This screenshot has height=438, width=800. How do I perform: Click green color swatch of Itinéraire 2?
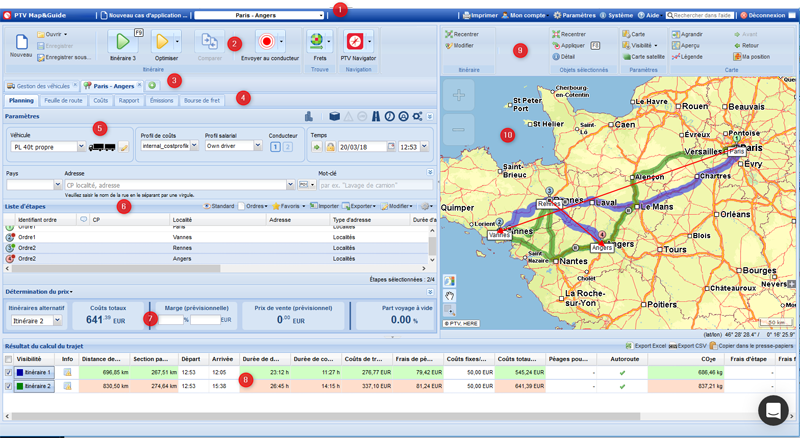[x=20, y=386]
